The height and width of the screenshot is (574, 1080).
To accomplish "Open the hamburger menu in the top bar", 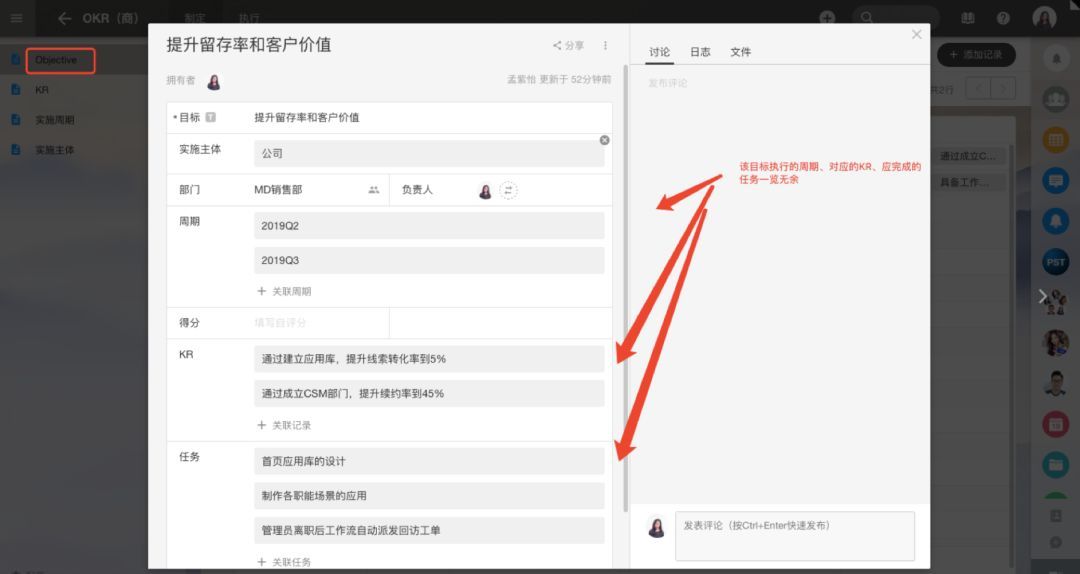I will [x=17, y=18].
